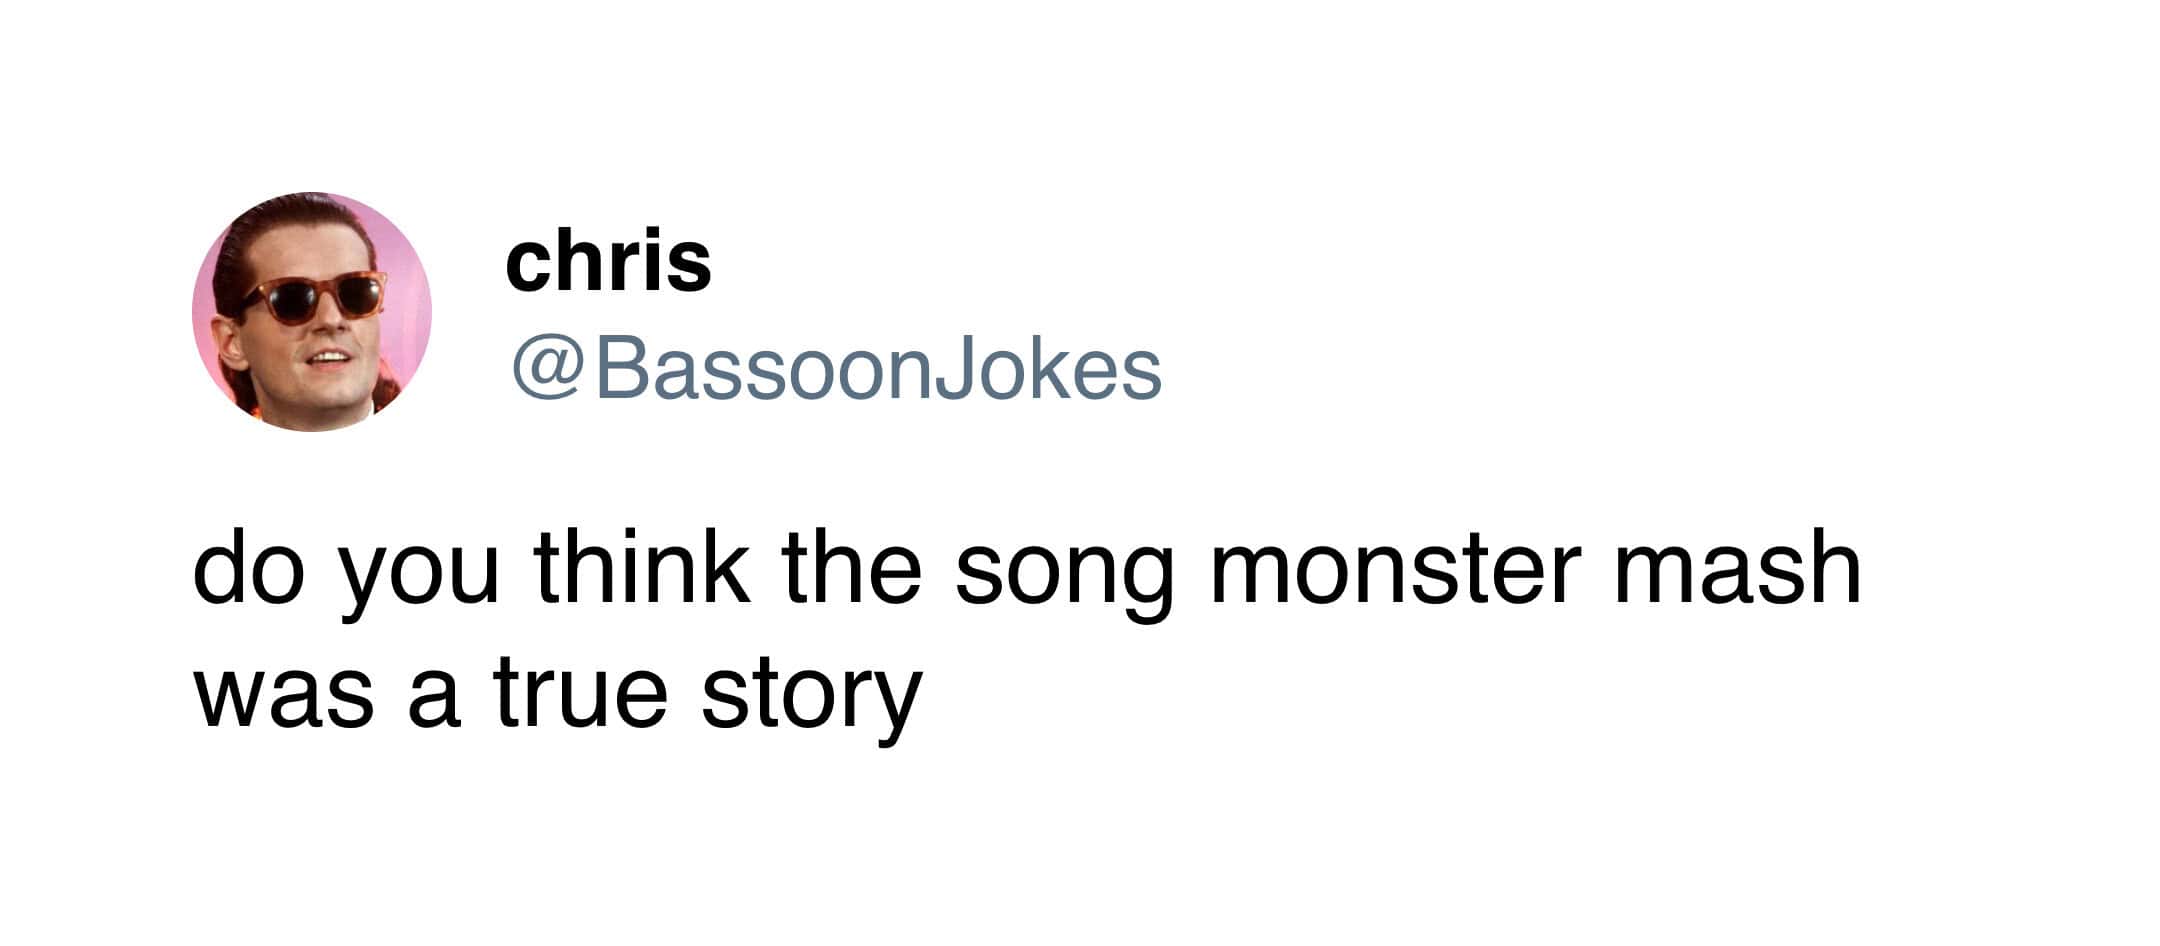
Task: Open the @BassoonJokes handle link
Action: click(x=836, y=370)
